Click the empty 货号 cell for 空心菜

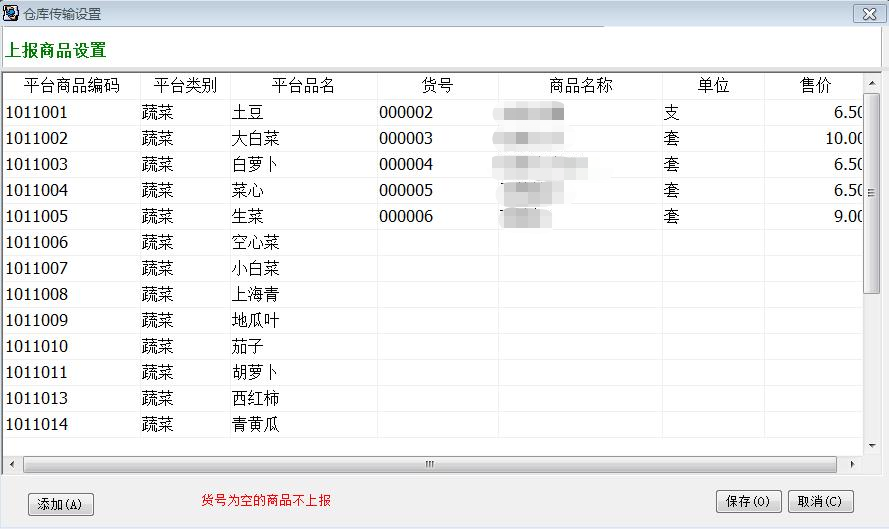(437, 243)
